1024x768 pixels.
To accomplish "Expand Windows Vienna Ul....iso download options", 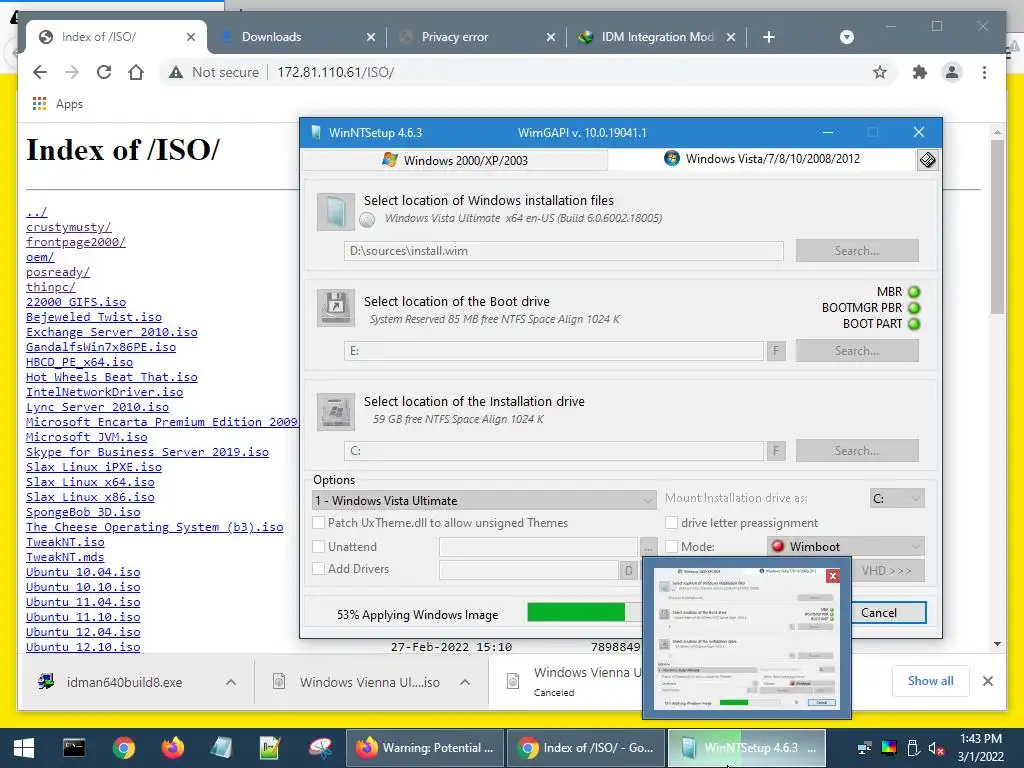I will pos(465,682).
